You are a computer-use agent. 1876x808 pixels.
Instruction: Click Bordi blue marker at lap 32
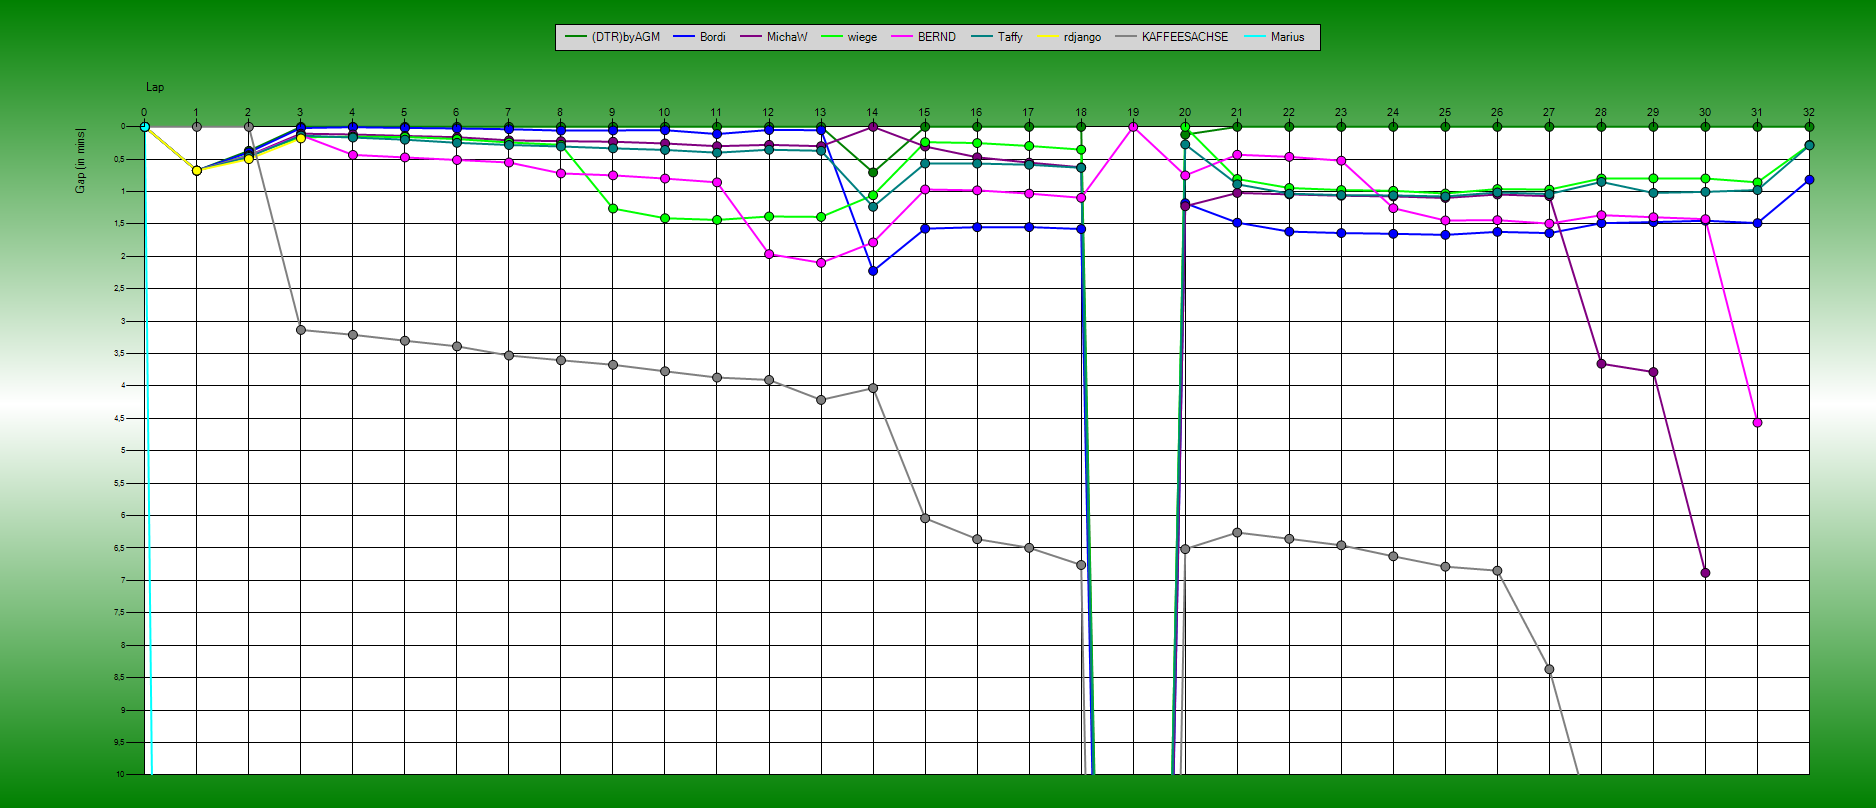[x=1809, y=180]
